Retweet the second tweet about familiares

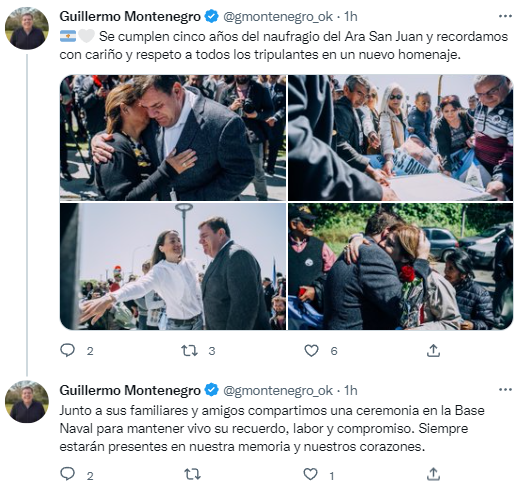click(192, 474)
